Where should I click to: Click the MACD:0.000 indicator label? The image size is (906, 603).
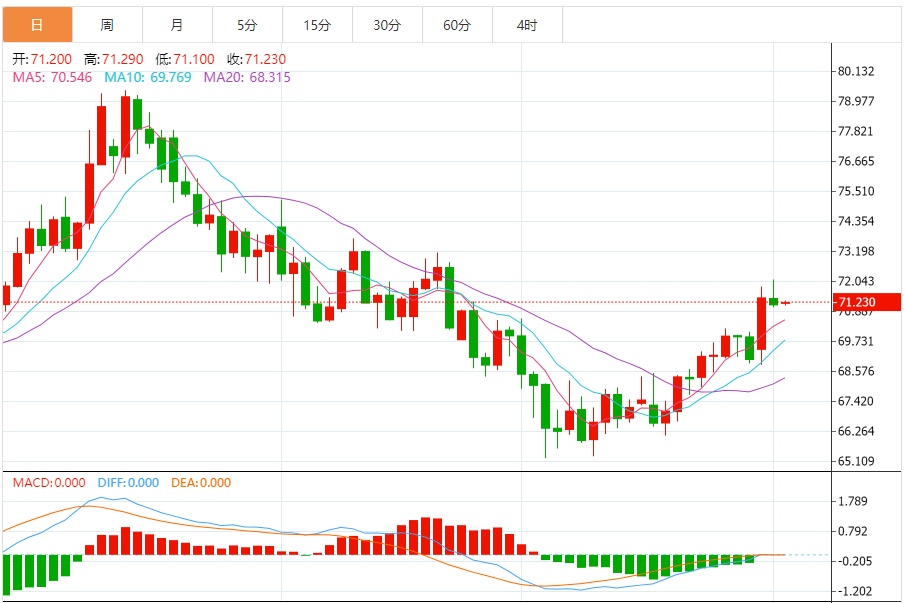49,483
